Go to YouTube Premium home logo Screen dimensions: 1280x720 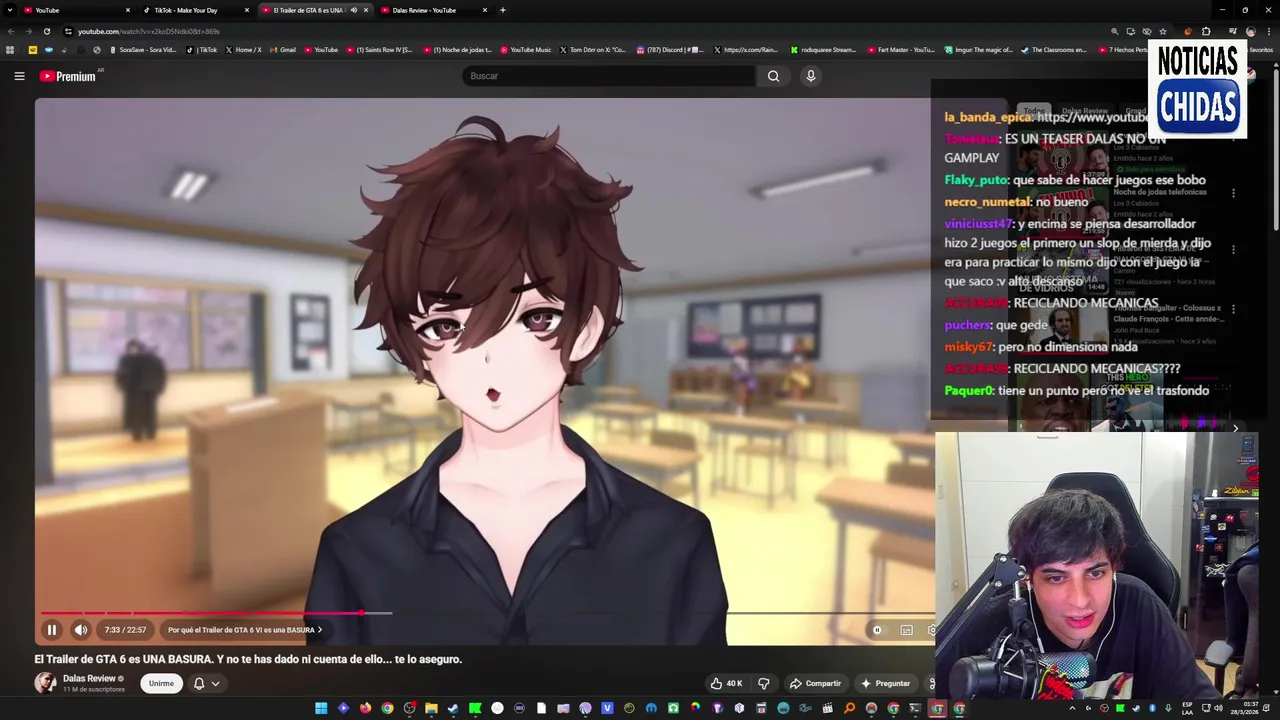[x=68, y=76]
